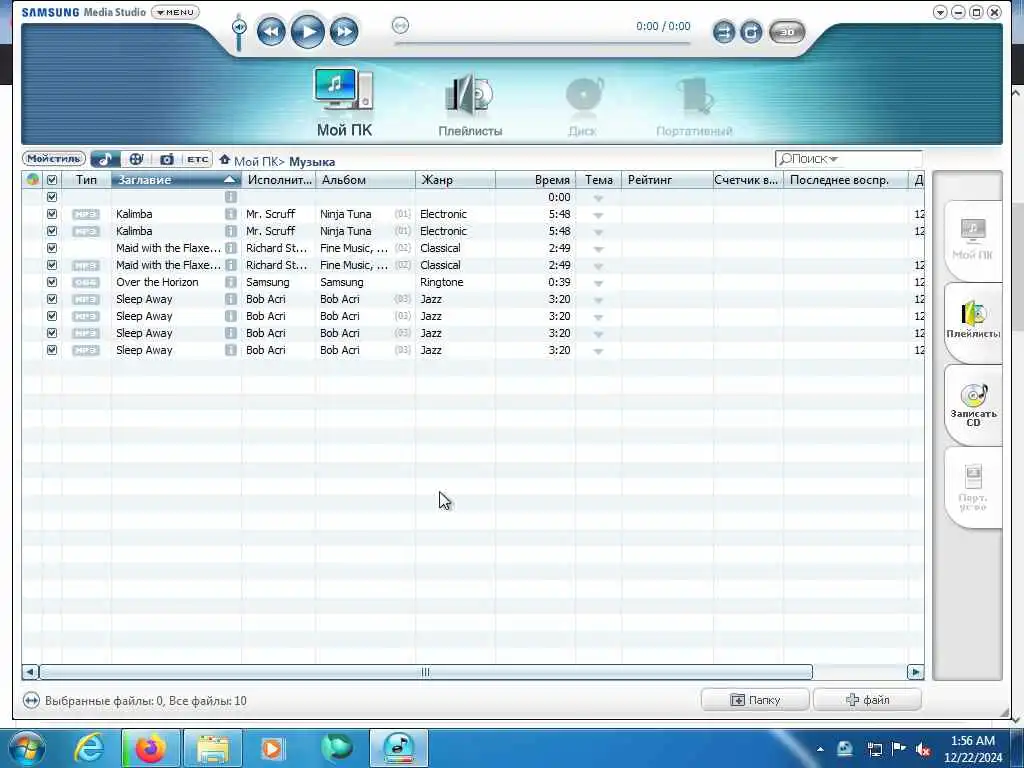The image size is (1024, 768).
Task: Expand Тема dropdown for blank first row
Action: point(598,198)
